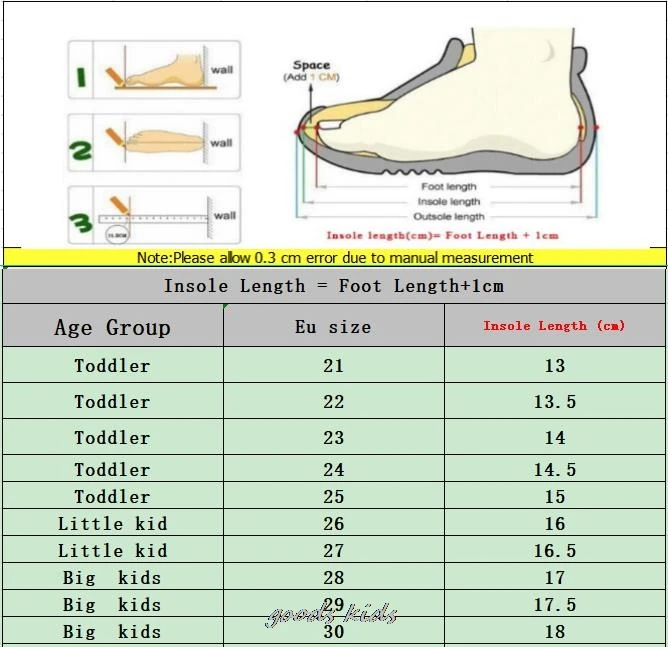This screenshot has width=668, height=647.
Task: Click Eu size cell '23'
Action: pyautogui.click(x=334, y=437)
